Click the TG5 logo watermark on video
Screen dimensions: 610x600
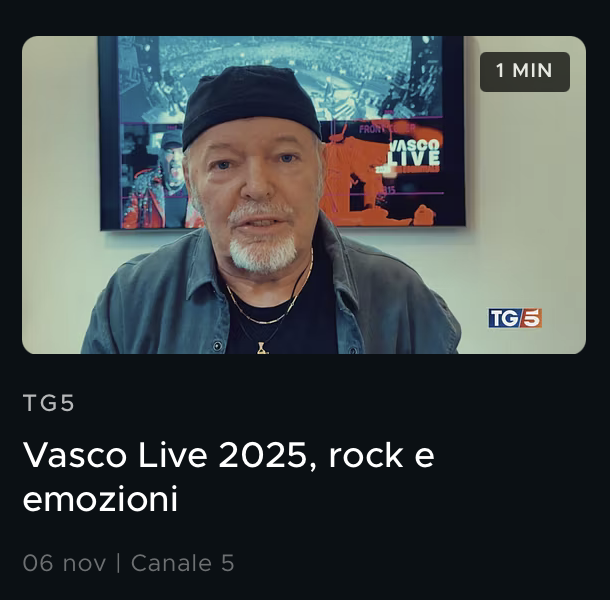pos(515,318)
